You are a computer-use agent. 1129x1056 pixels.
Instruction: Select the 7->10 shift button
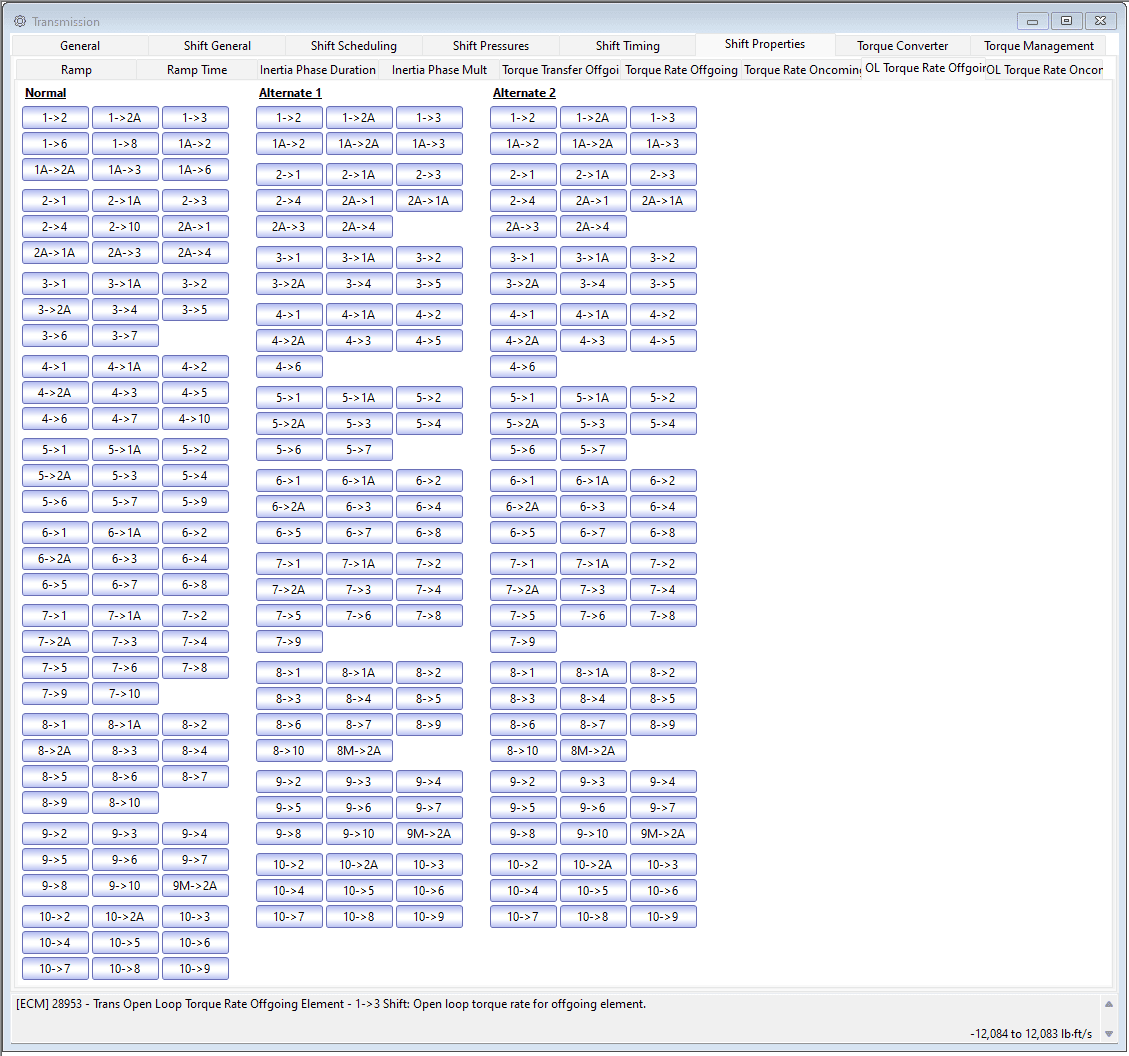point(125,694)
